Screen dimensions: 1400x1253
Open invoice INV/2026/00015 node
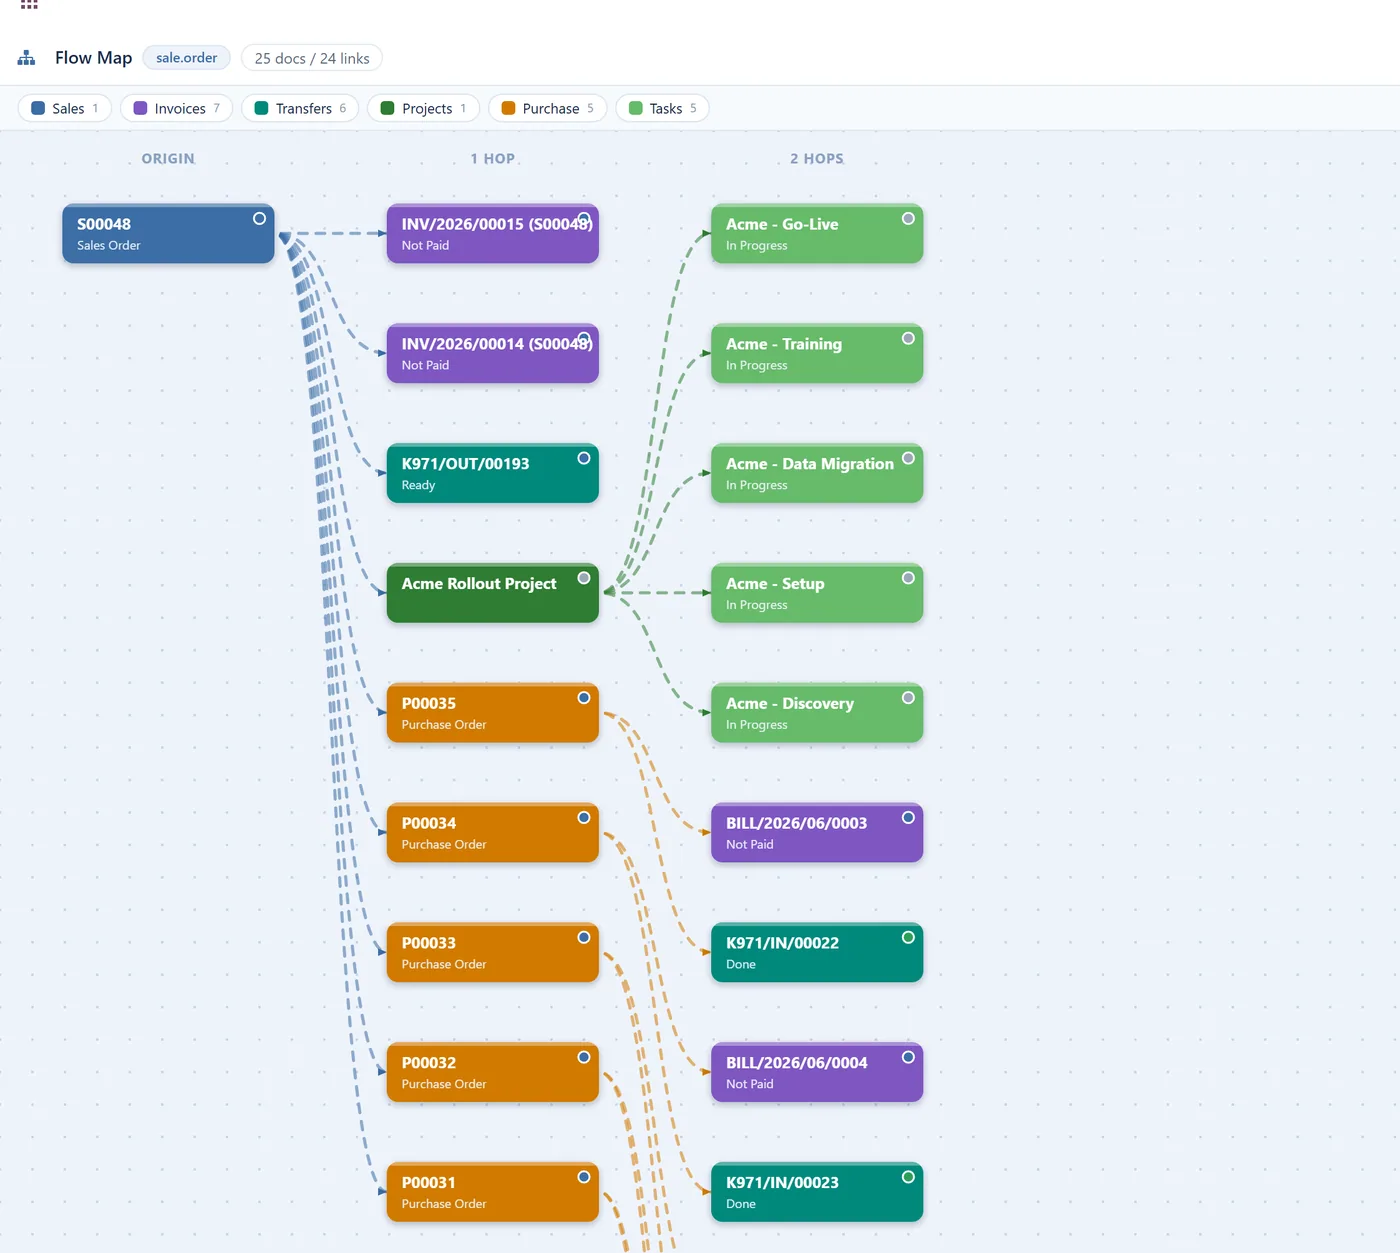point(492,234)
